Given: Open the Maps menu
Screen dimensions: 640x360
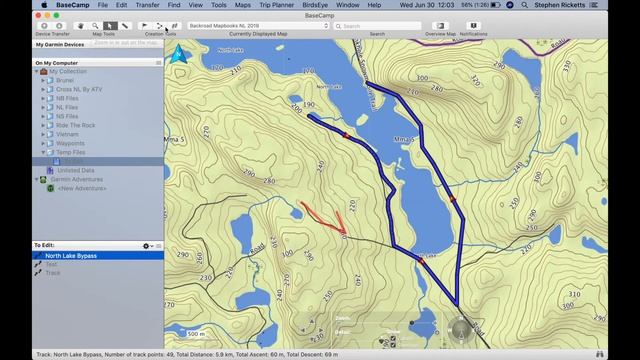Looking at the screenshot, I should 242,5.
